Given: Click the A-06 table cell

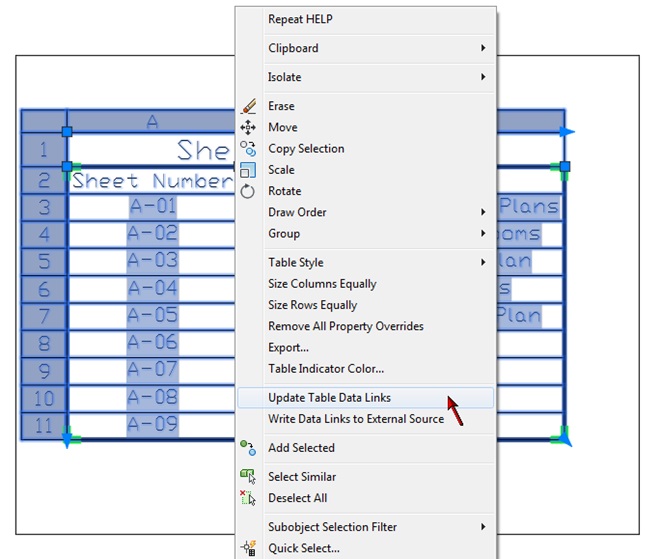Looking at the screenshot, I should 152,343.
